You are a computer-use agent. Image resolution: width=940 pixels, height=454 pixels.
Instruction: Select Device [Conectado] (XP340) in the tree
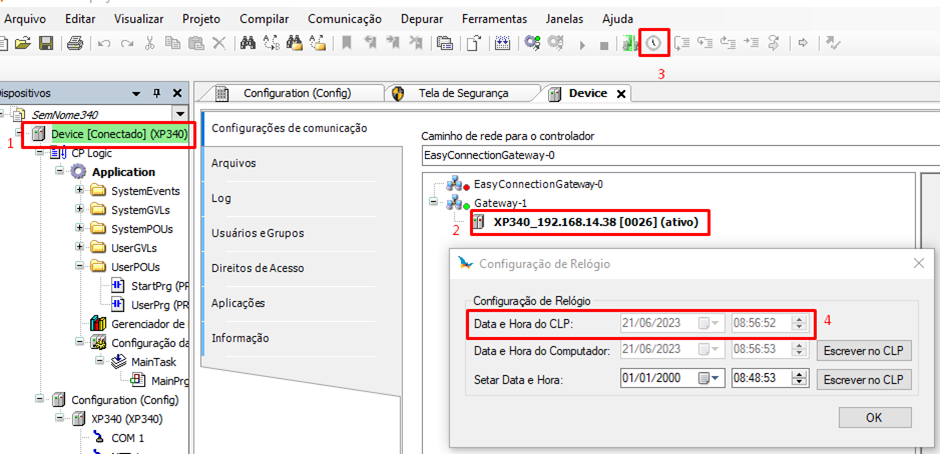pos(118,134)
